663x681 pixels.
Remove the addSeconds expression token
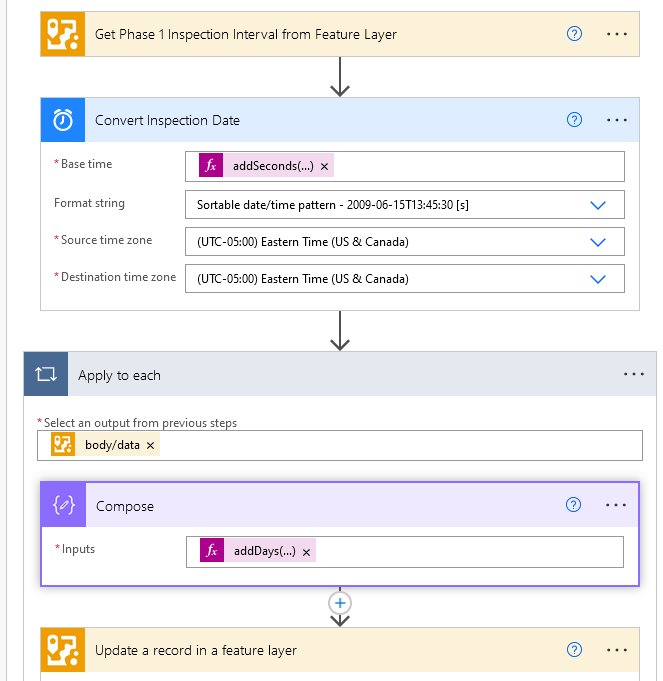(325, 166)
